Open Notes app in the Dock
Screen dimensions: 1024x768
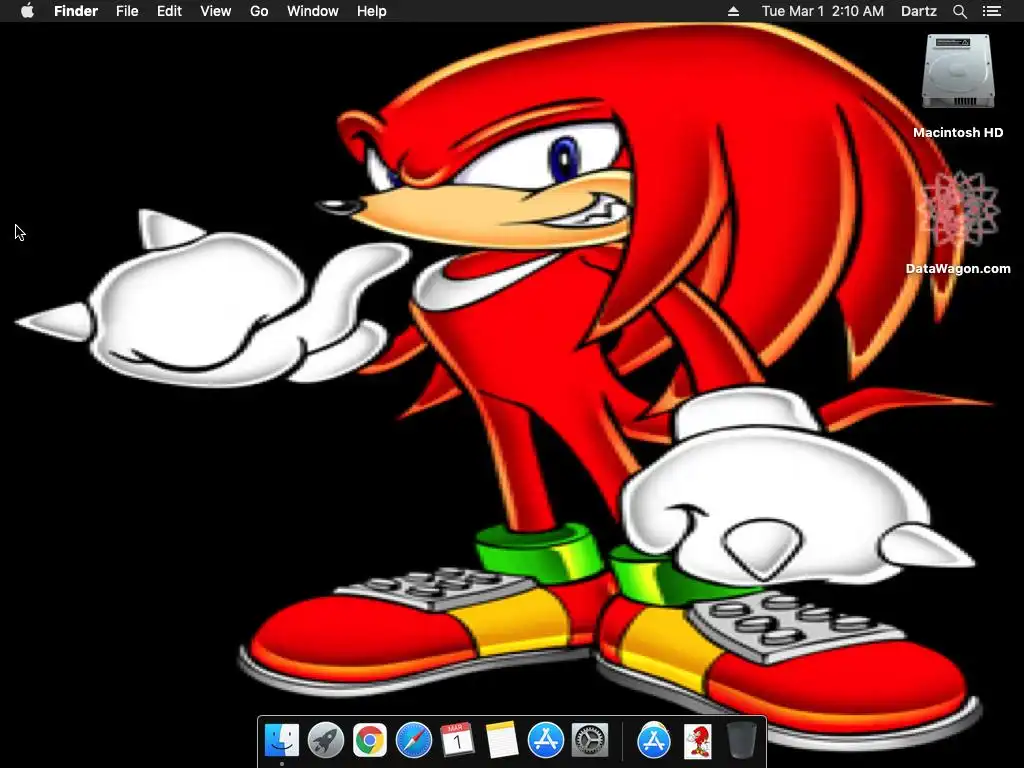[502, 740]
